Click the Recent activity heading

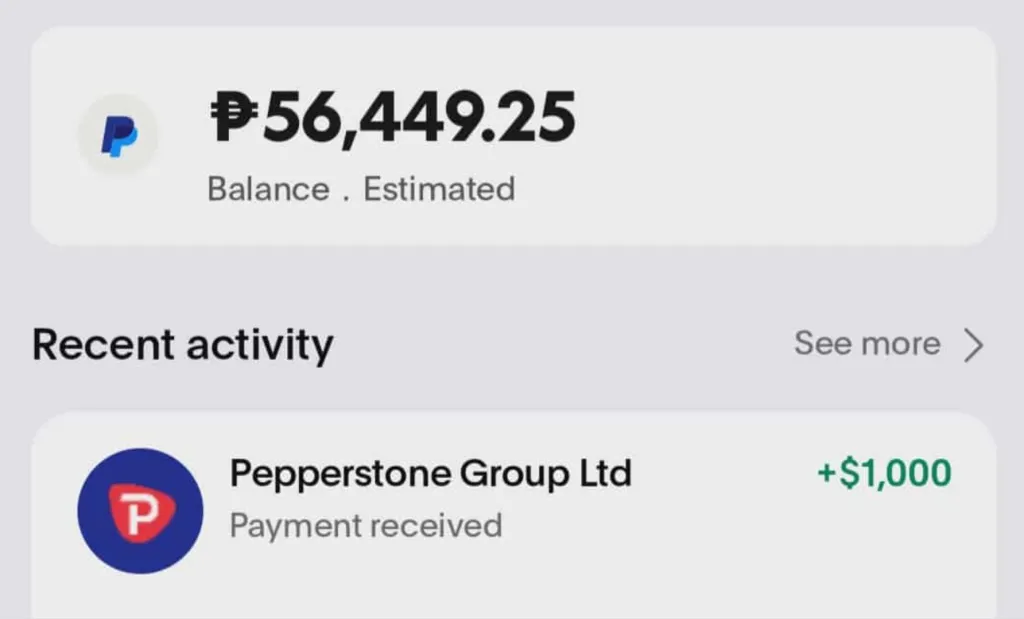(182, 345)
